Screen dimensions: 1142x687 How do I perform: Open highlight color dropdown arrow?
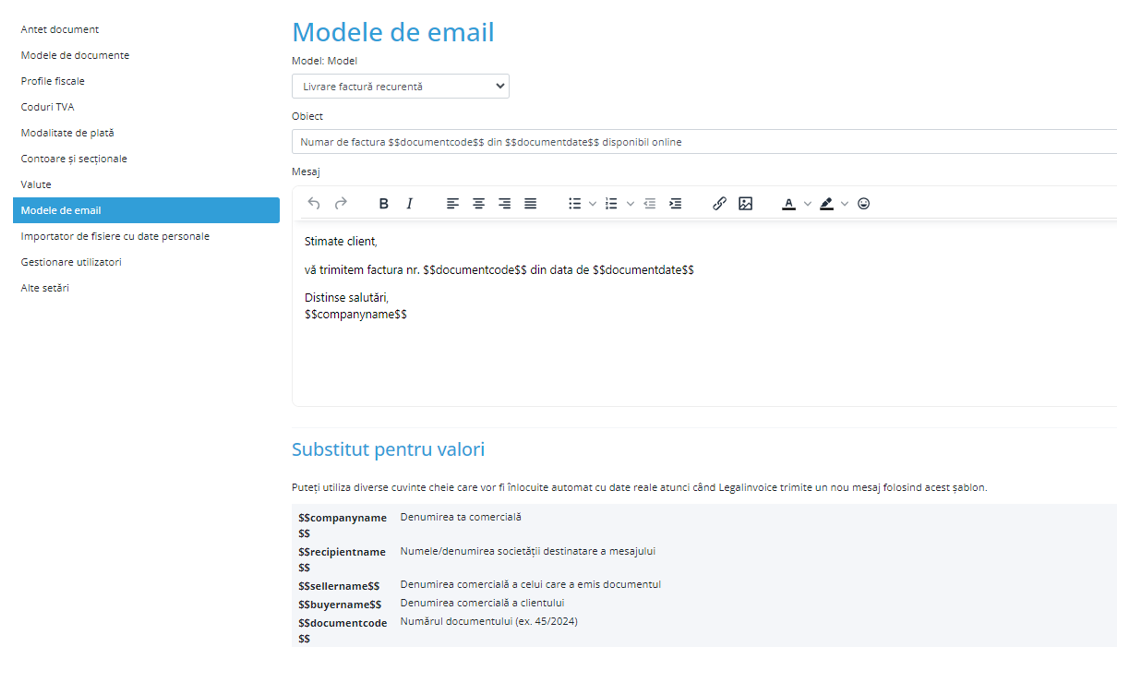(845, 204)
